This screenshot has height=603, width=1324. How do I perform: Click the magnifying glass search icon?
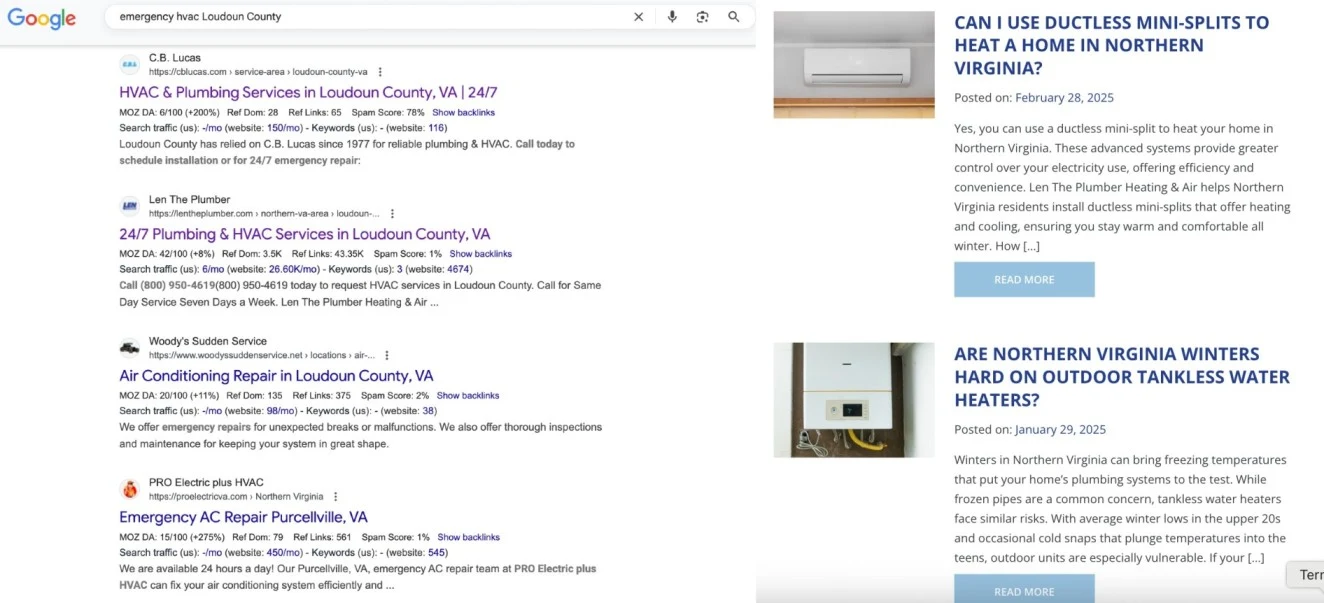coord(734,17)
